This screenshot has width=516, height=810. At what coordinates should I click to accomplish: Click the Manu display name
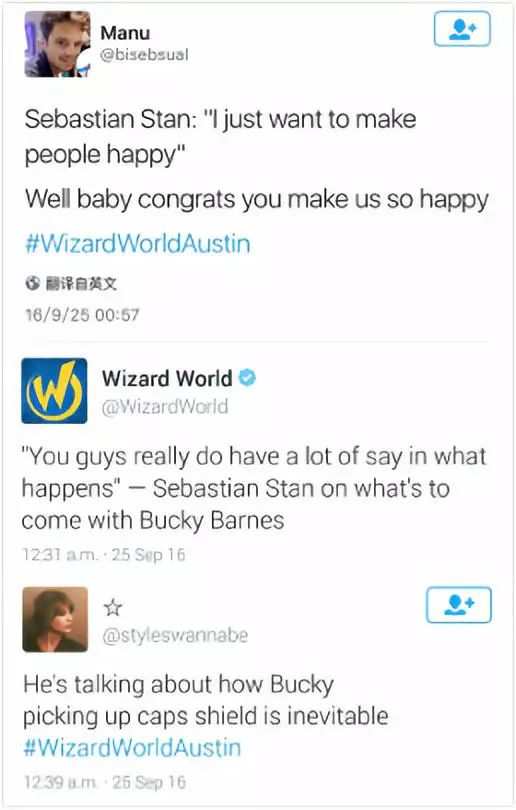pos(126,33)
